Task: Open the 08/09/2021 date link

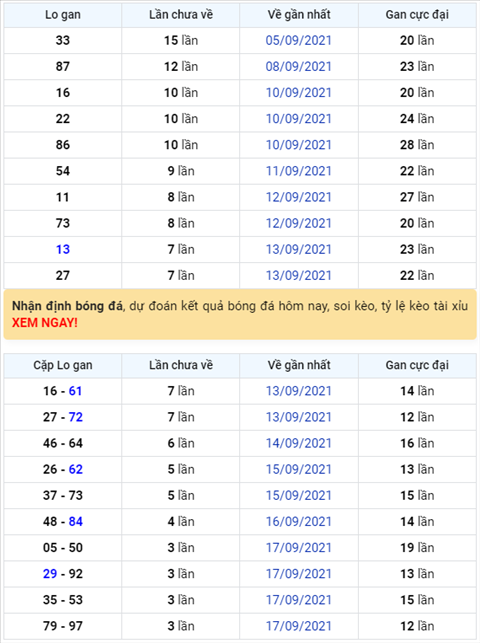Action: pos(298,66)
